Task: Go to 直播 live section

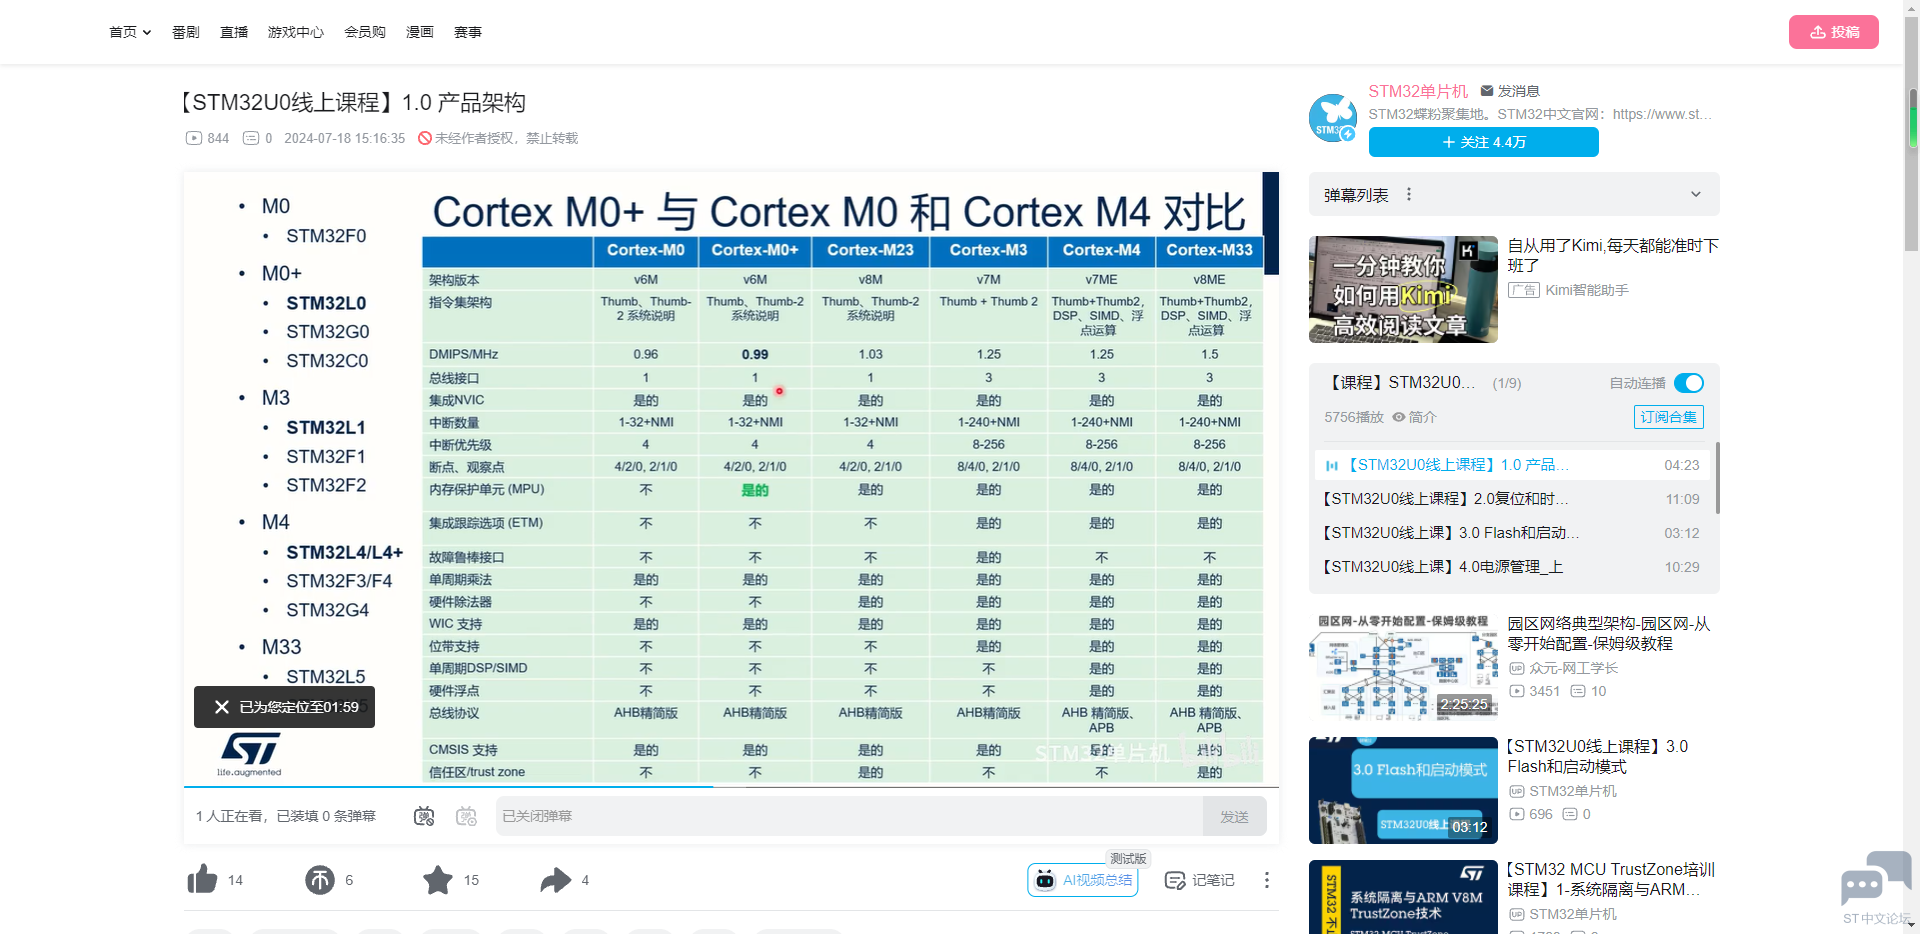Action: (234, 32)
